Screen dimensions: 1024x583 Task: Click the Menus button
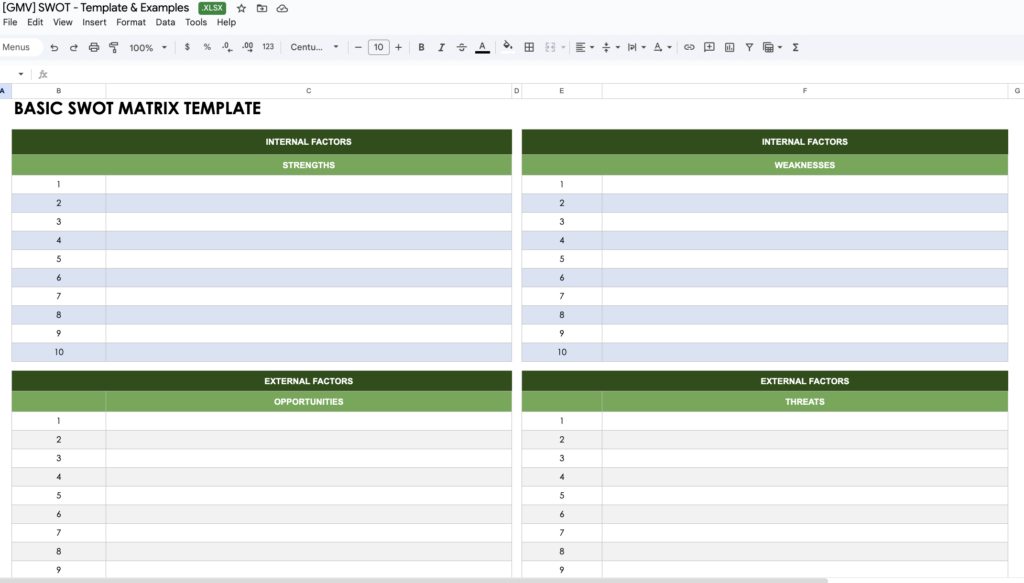coord(17,46)
